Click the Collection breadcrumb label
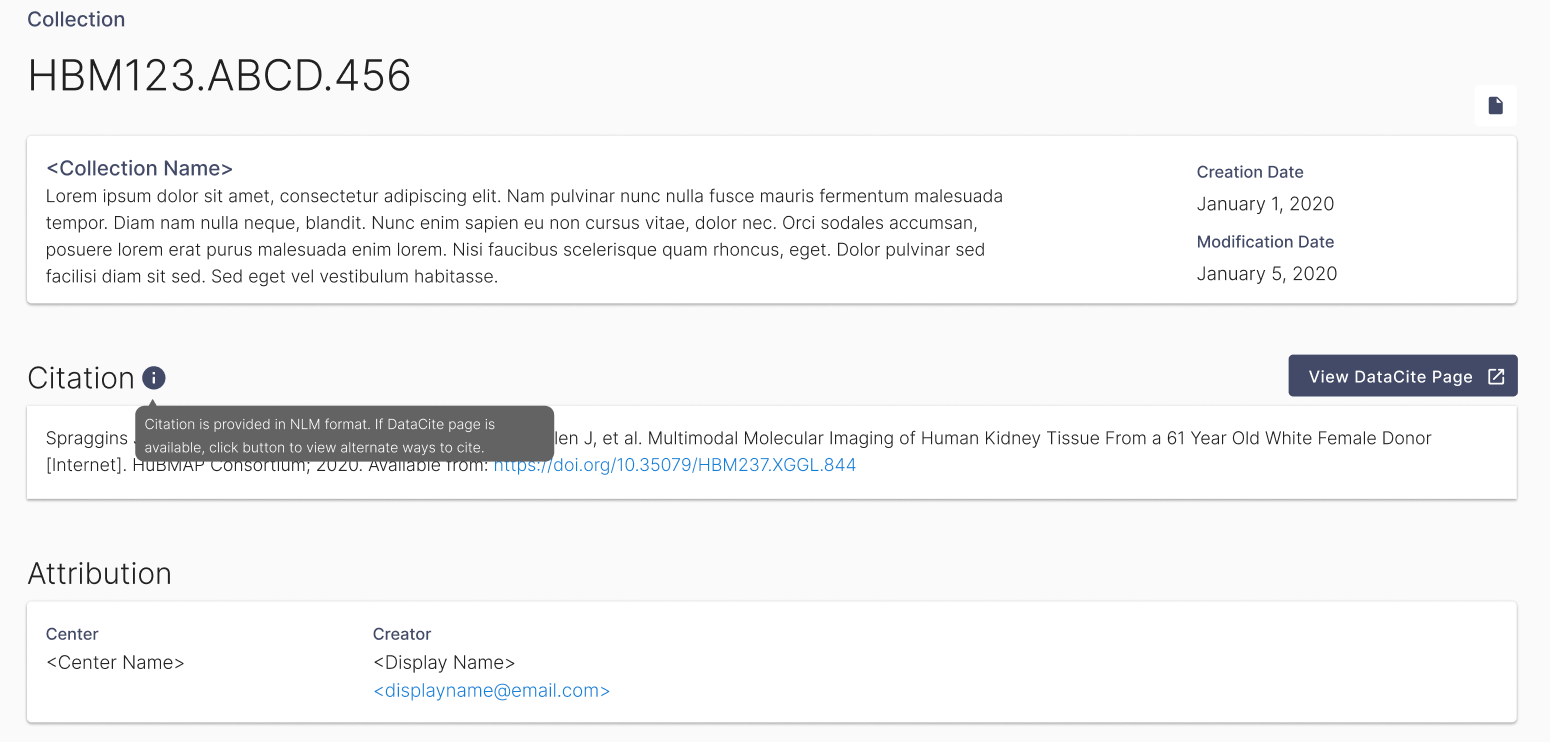Viewport: 1550px width, 742px height. [76, 18]
